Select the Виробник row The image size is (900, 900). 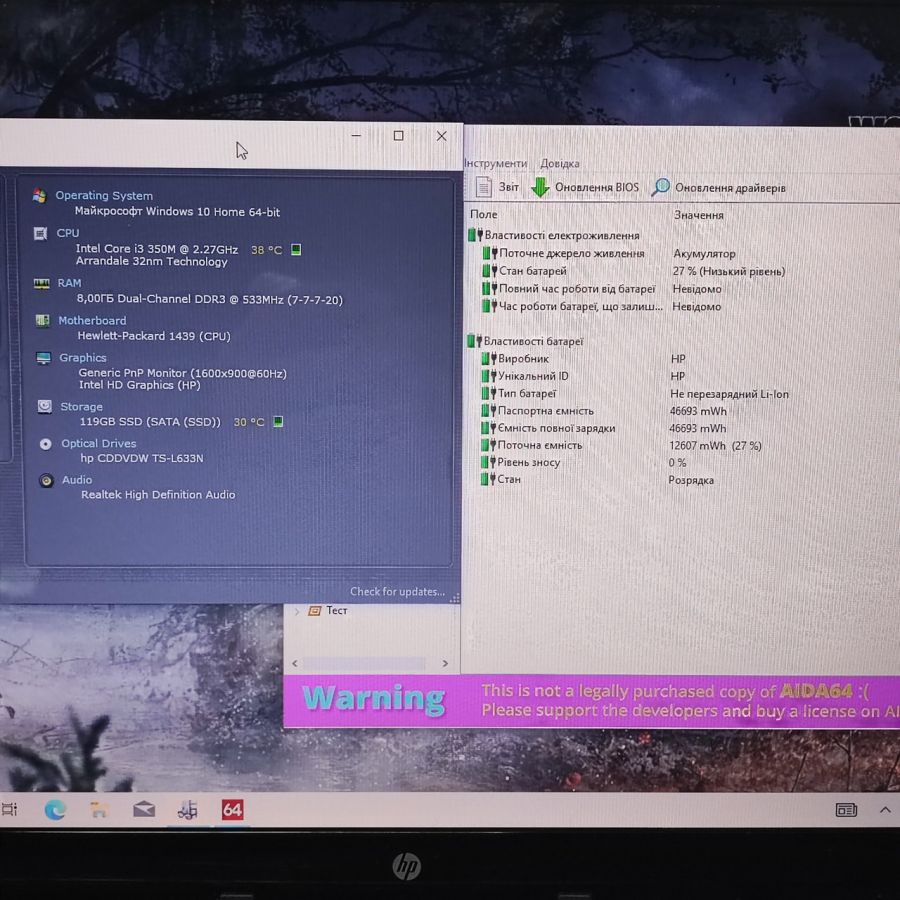click(583, 359)
